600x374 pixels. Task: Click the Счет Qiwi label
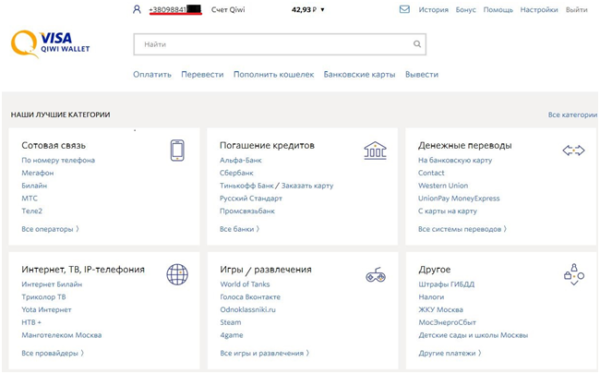[x=228, y=10]
